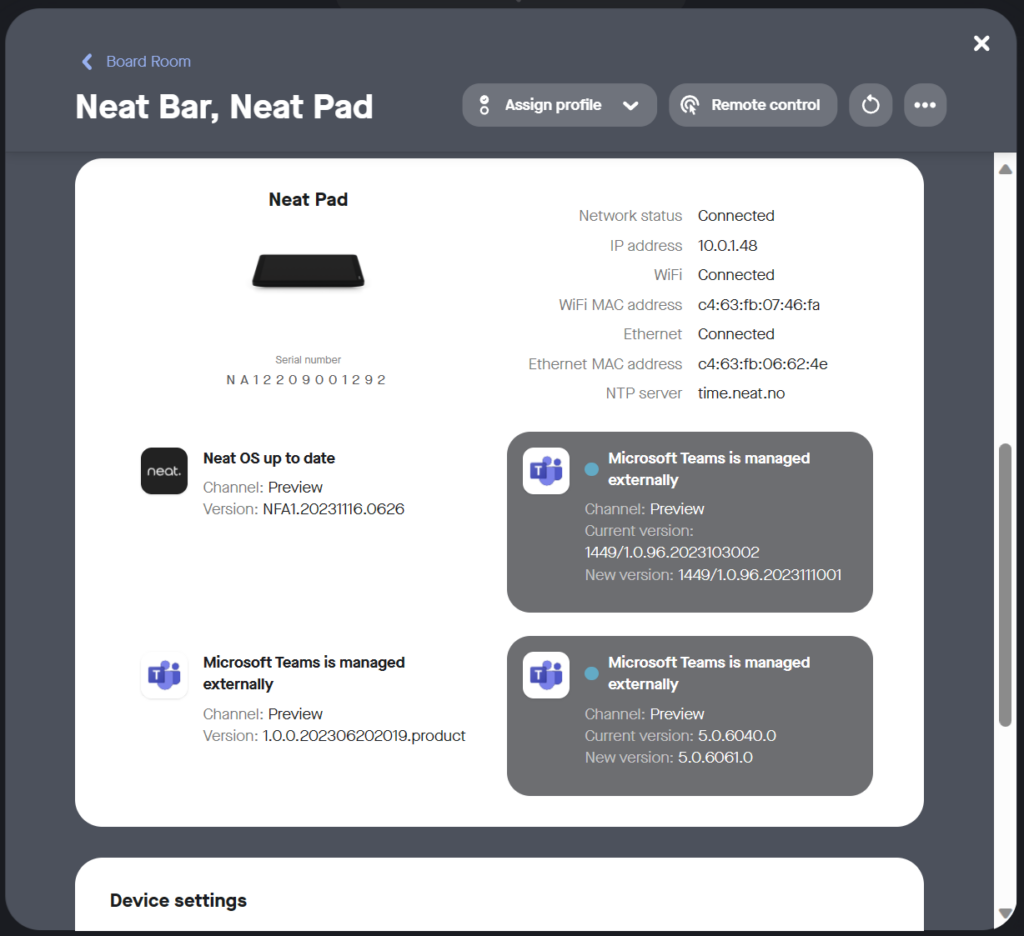Viewport: 1024px width, 936px height.
Task: Click the Neat Bar, Neat Pad title
Action: point(224,106)
